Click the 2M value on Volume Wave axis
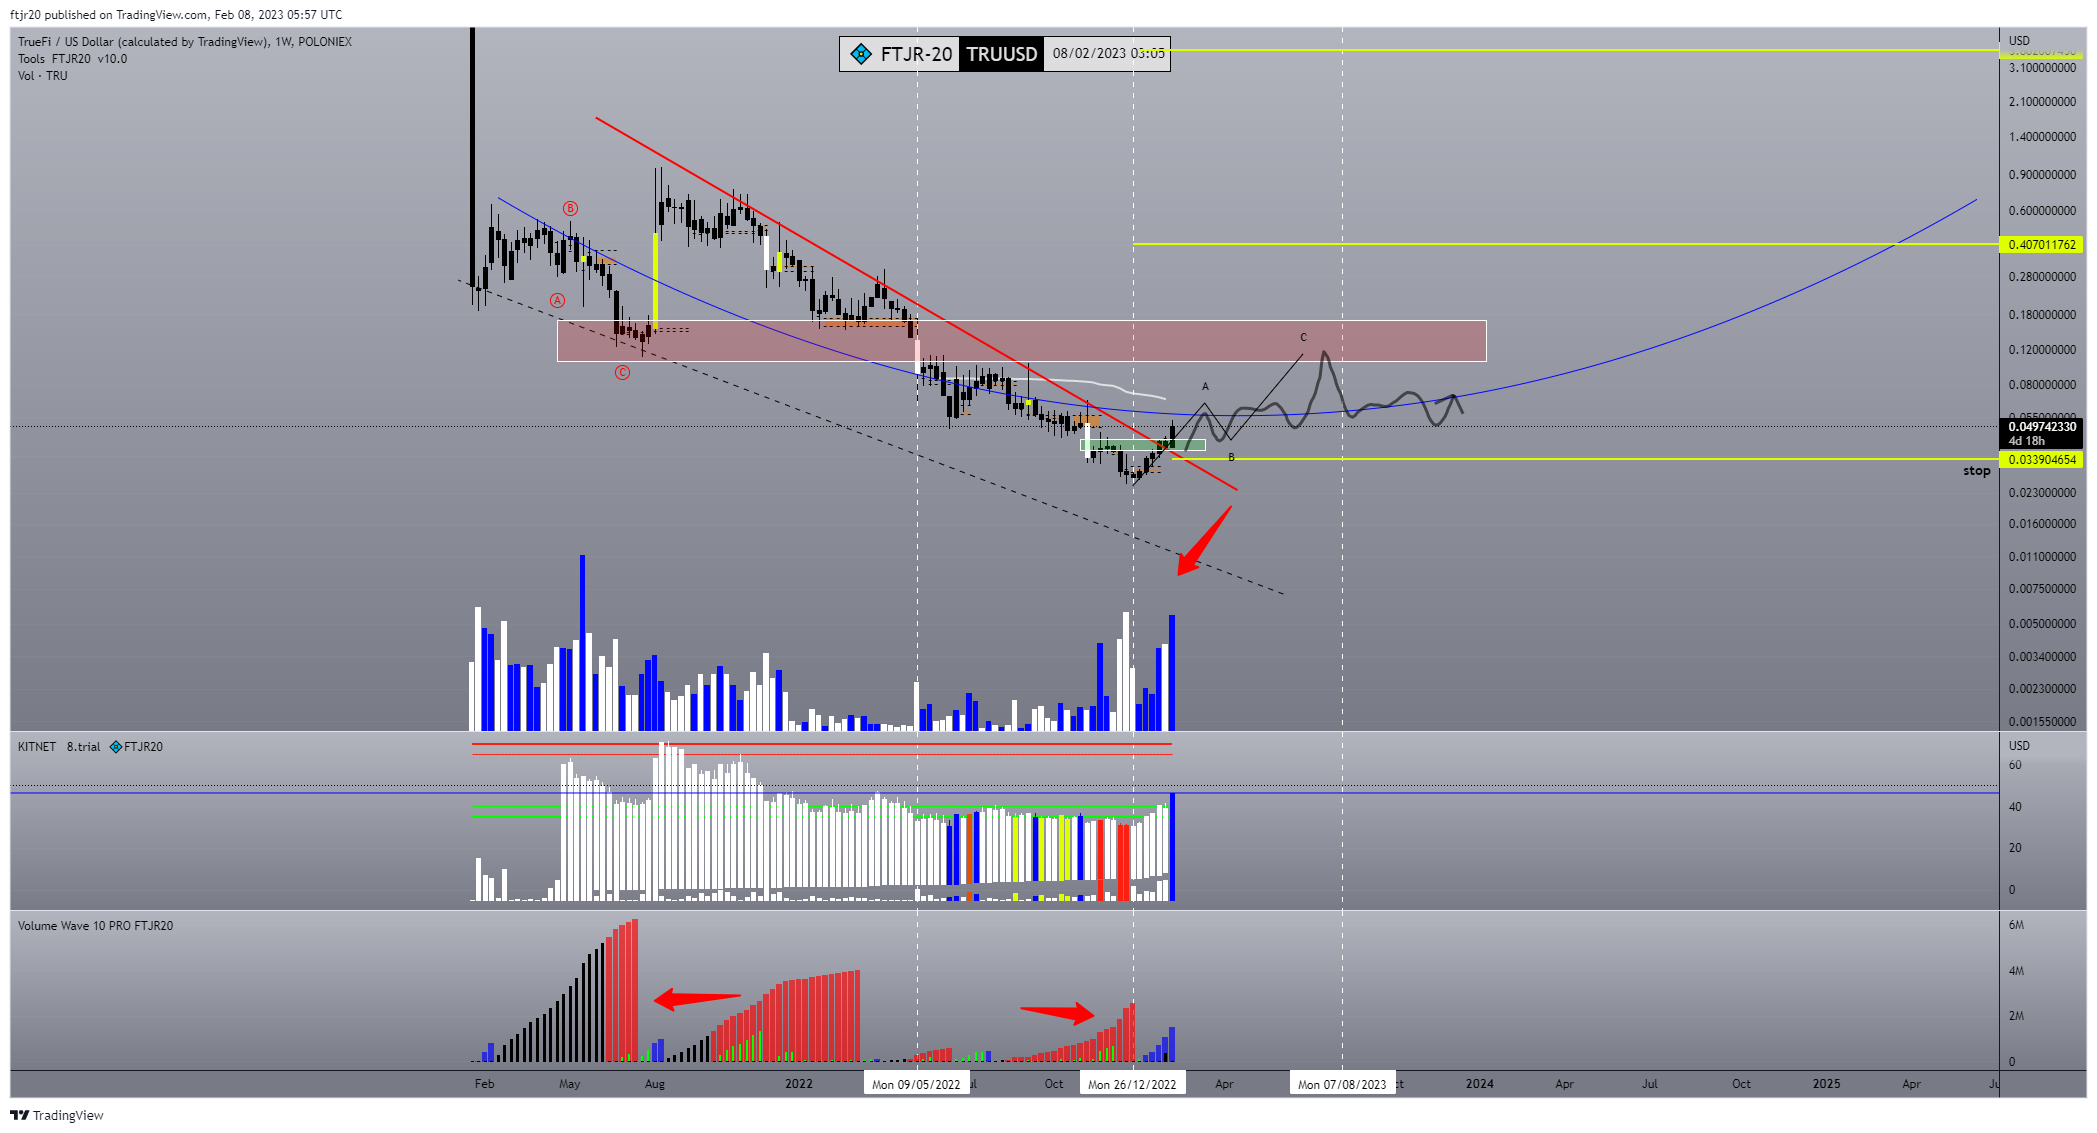Image resolution: width=2097 pixels, height=1133 pixels. [2016, 1016]
